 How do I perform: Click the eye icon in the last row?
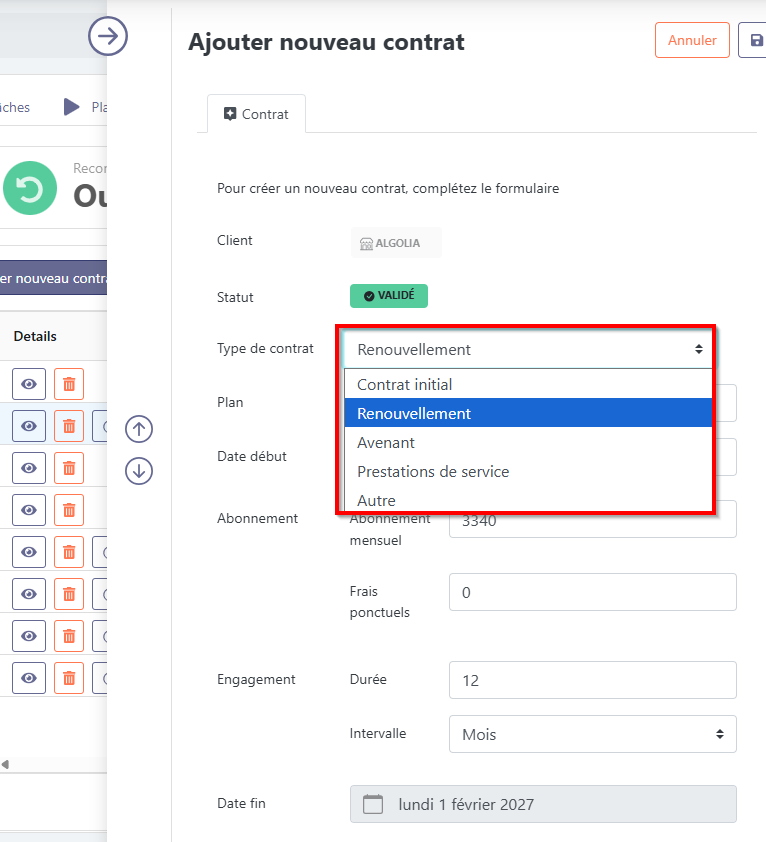[29, 678]
